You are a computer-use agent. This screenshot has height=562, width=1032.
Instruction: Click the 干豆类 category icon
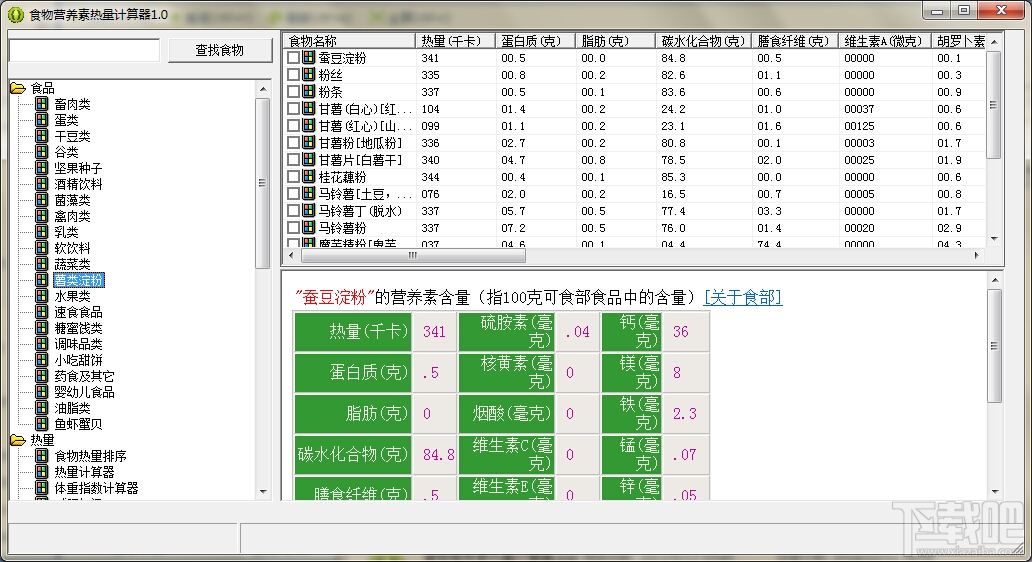click(41, 136)
